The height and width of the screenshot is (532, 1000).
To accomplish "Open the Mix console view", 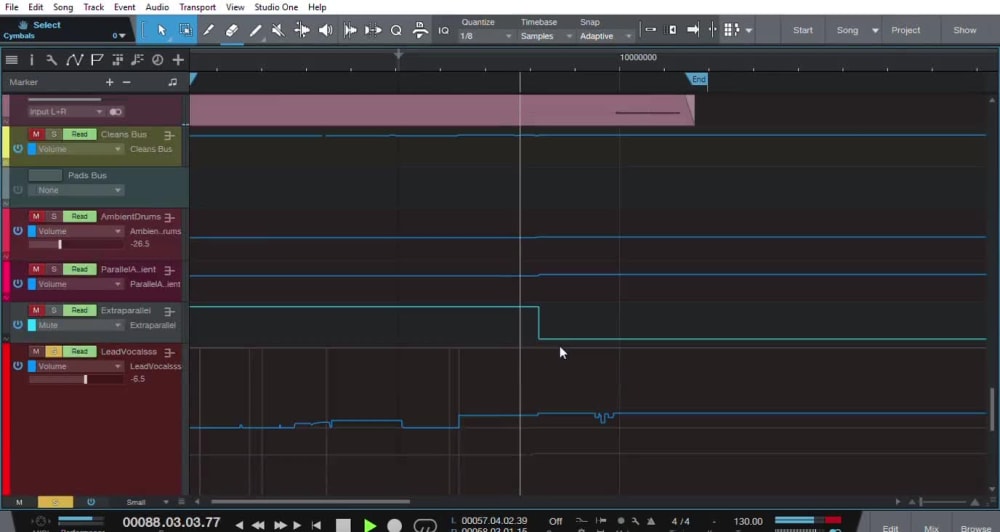I will pyautogui.click(x=931, y=528).
